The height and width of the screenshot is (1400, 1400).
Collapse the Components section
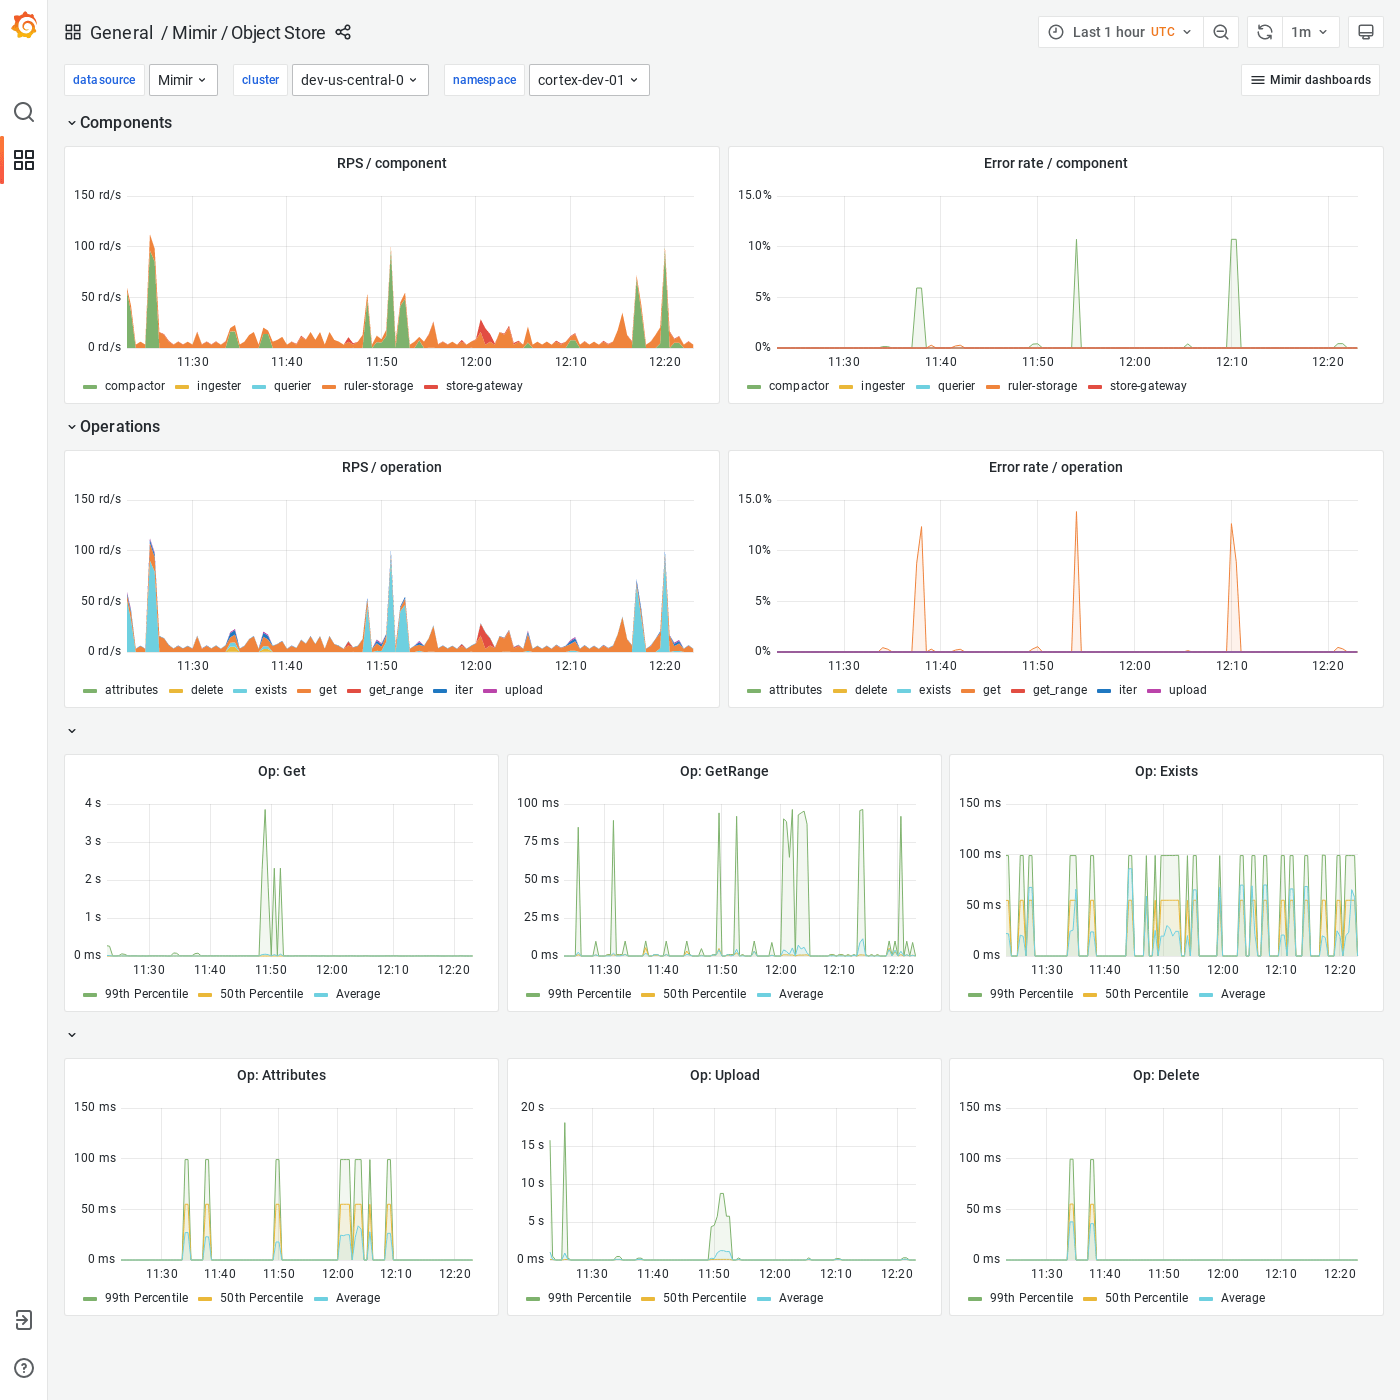pyautogui.click(x=120, y=122)
